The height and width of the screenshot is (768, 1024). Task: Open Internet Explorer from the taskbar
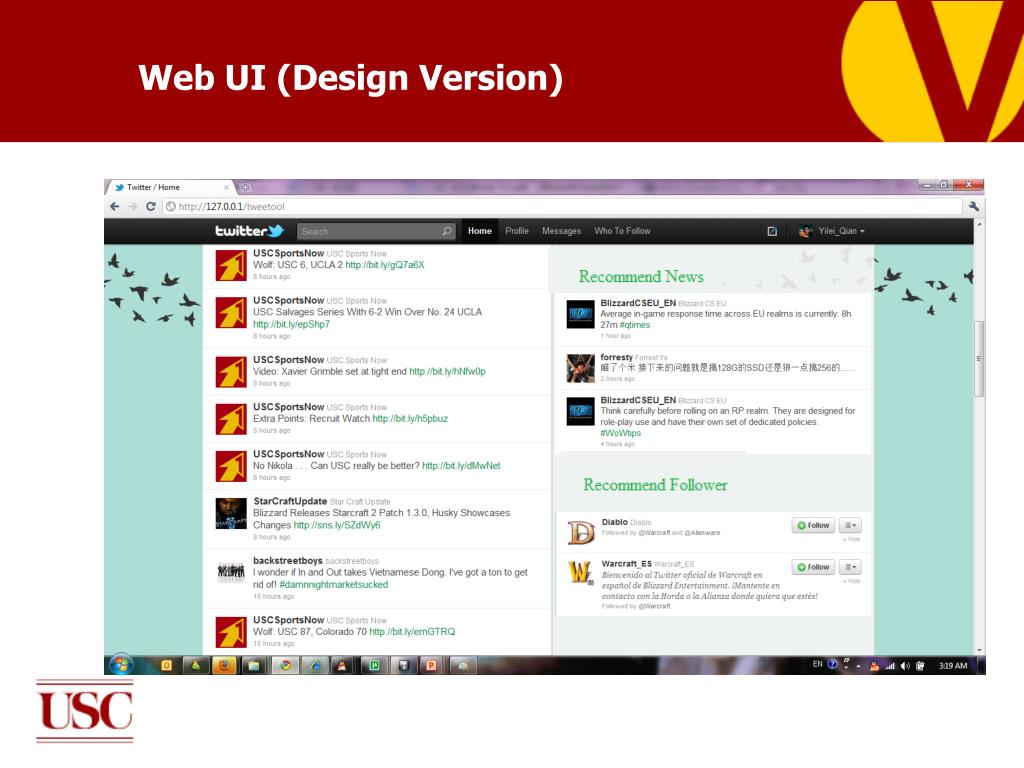click(315, 665)
